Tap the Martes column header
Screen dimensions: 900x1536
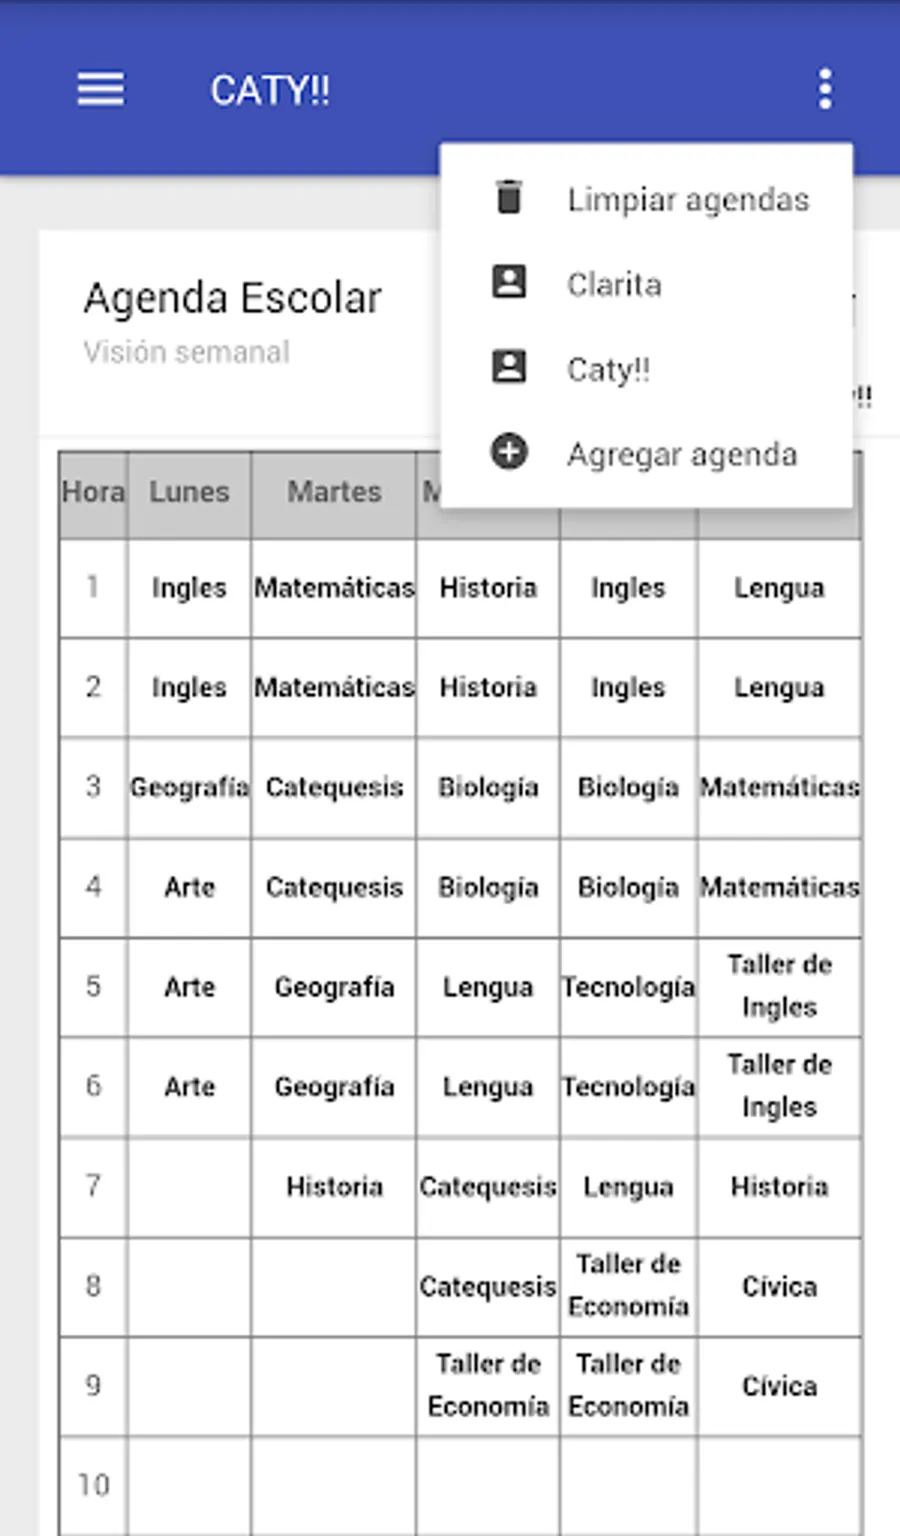[334, 492]
